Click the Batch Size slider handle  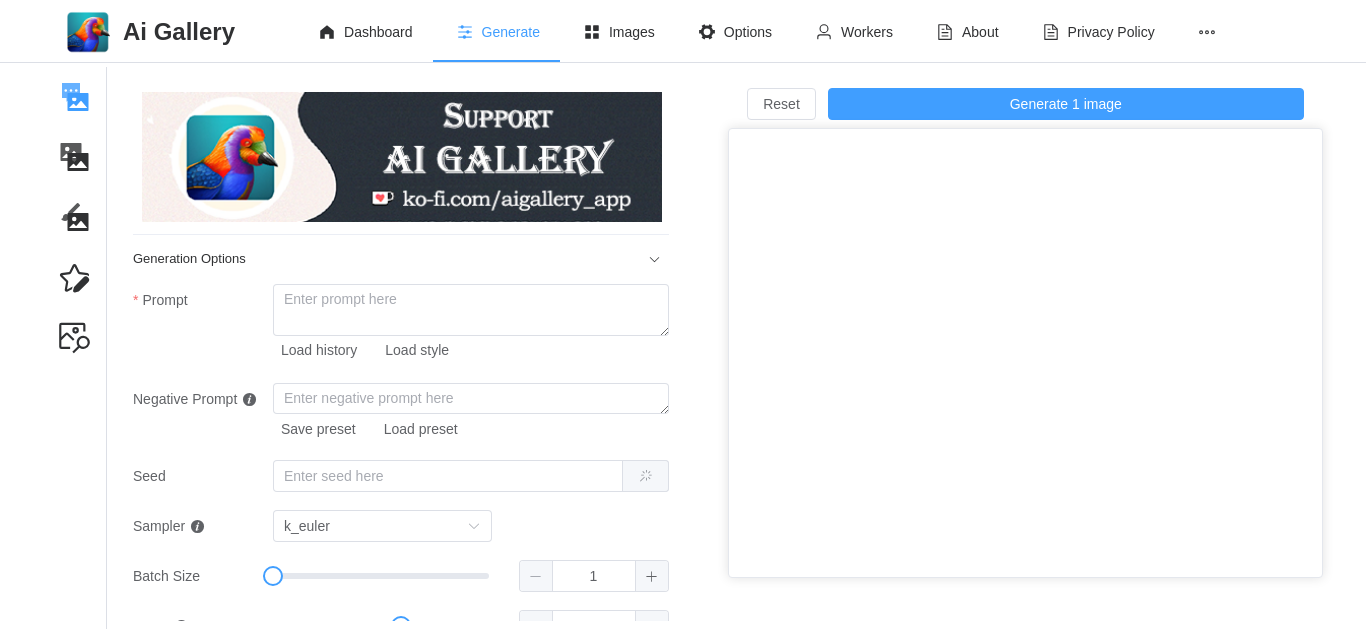273,576
